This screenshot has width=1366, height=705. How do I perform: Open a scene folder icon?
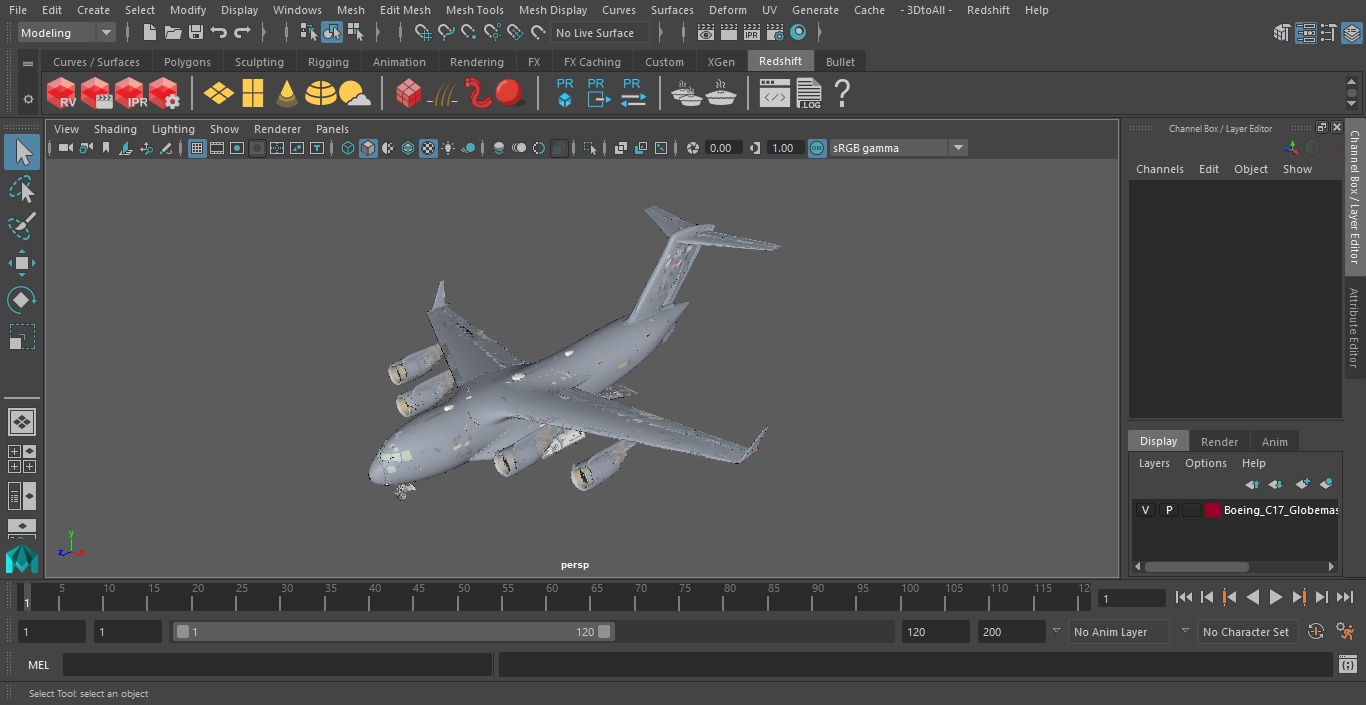[172, 33]
